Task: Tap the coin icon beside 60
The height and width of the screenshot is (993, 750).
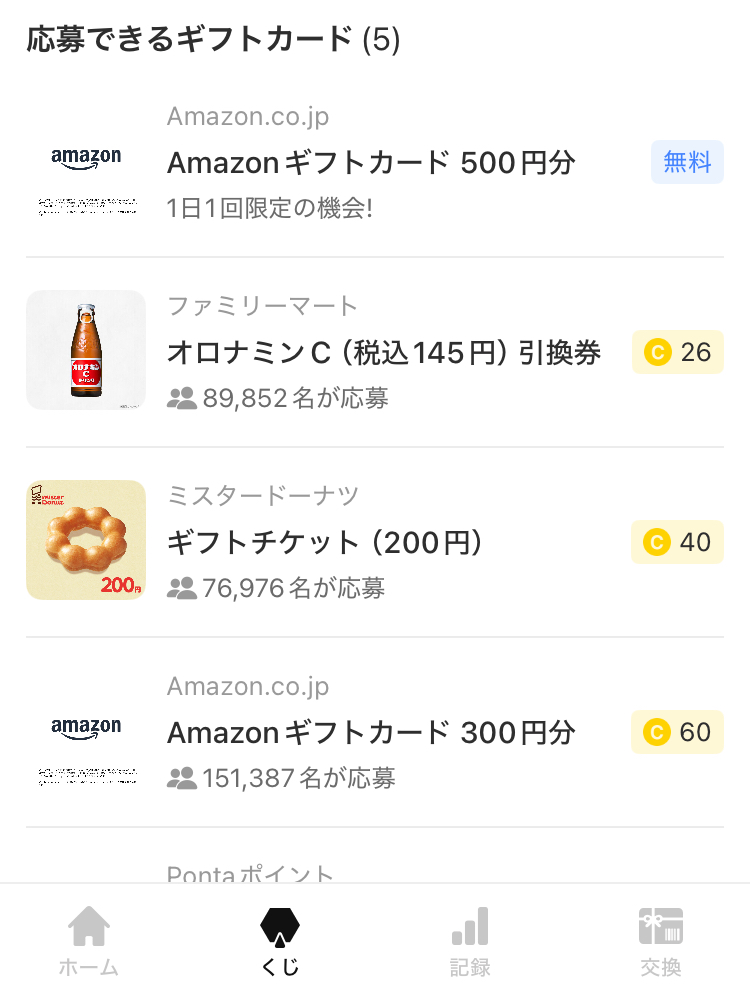Action: pos(657,732)
